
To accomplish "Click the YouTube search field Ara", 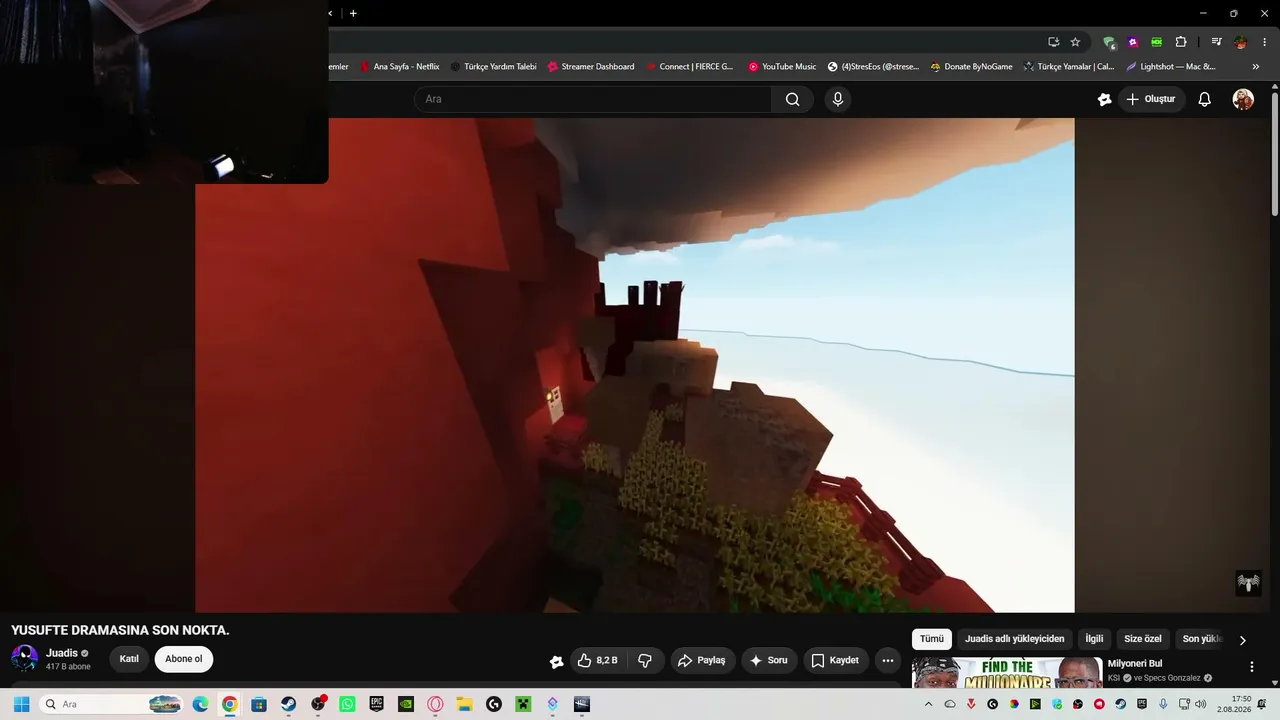I will tap(593, 99).
